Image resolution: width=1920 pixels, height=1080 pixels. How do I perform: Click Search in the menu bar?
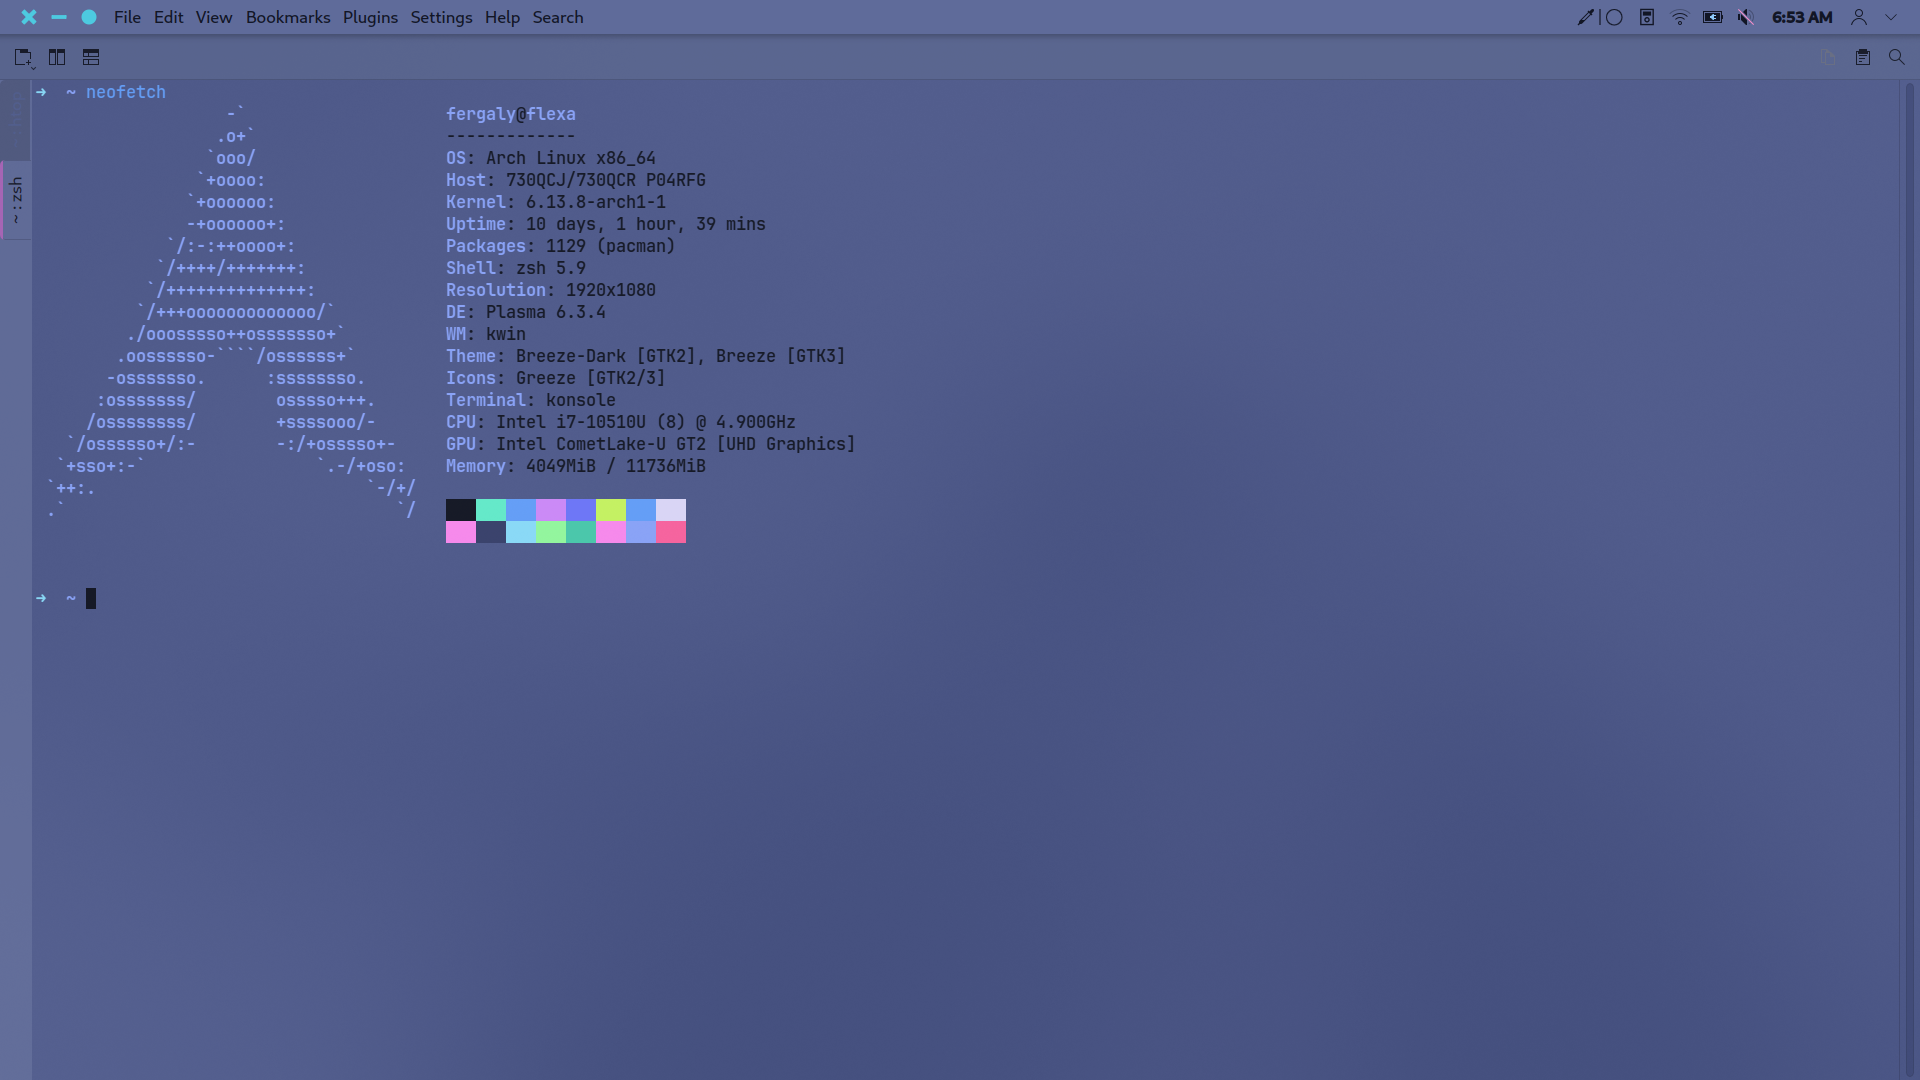(x=558, y=17)
